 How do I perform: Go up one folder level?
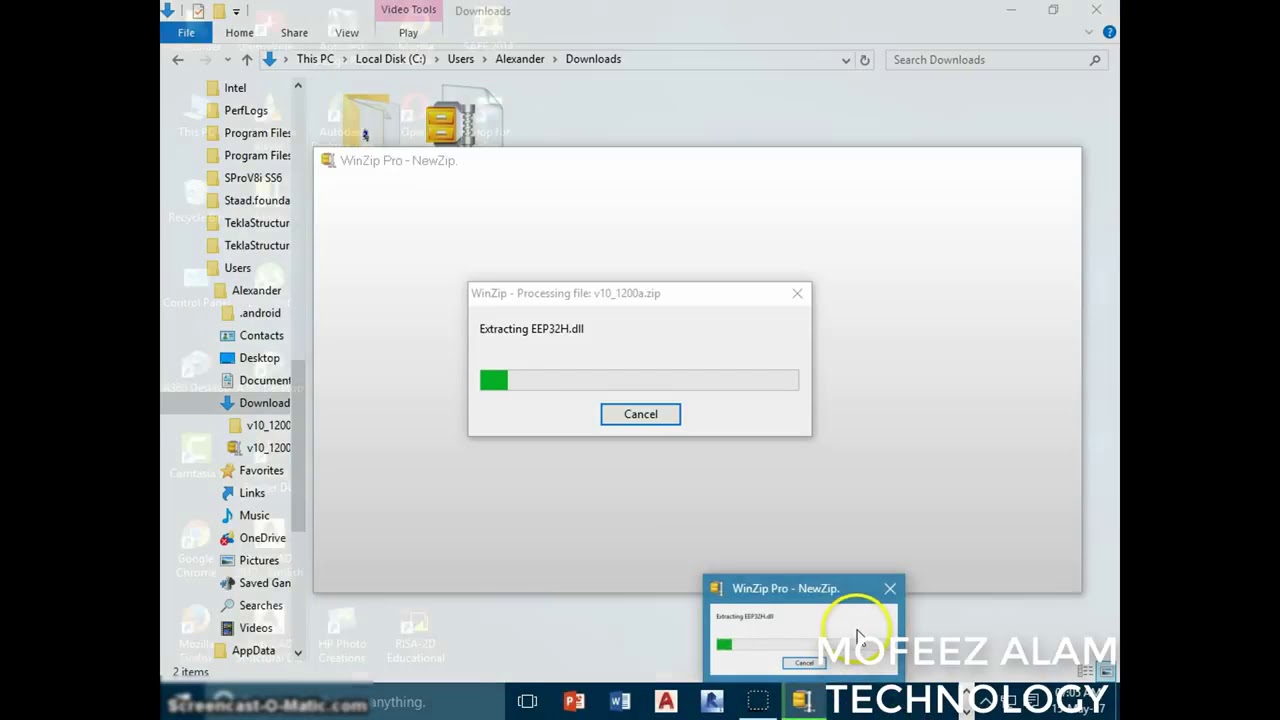point(247,60)
